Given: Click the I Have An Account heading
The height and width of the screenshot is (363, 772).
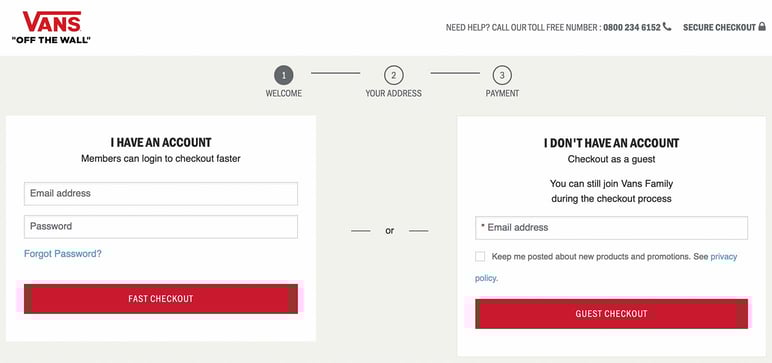Looking at the screenshot, I should click(161, 143).
